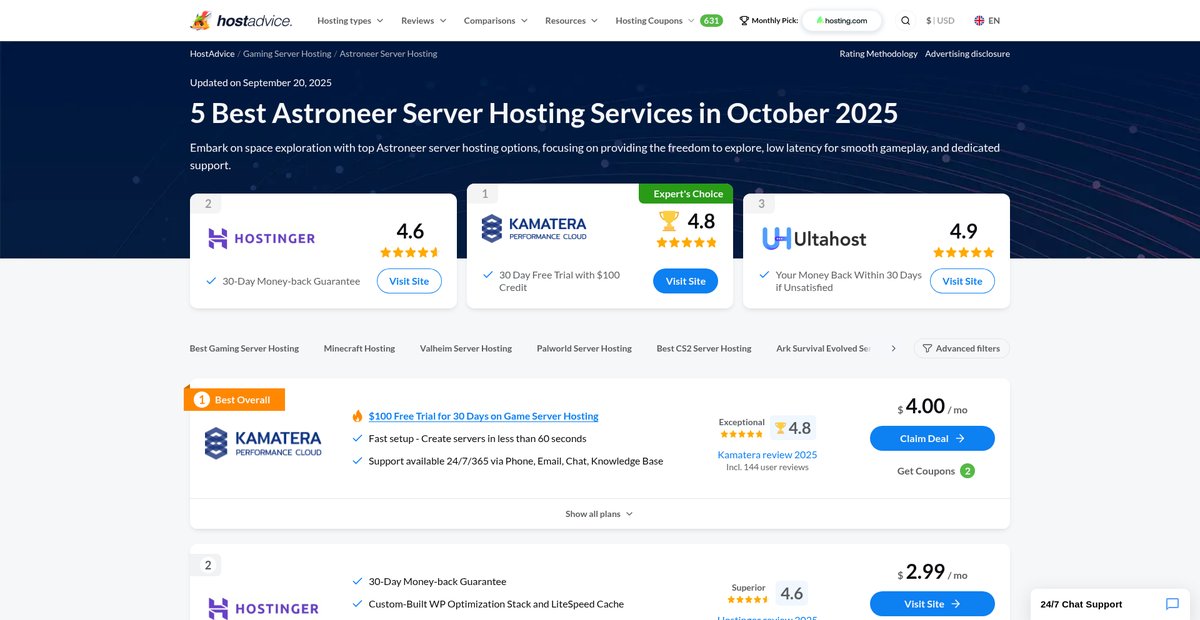The image size is (1200, 620).
Task: Click the Hostinger logo in second listing
Action: [263, 608]
